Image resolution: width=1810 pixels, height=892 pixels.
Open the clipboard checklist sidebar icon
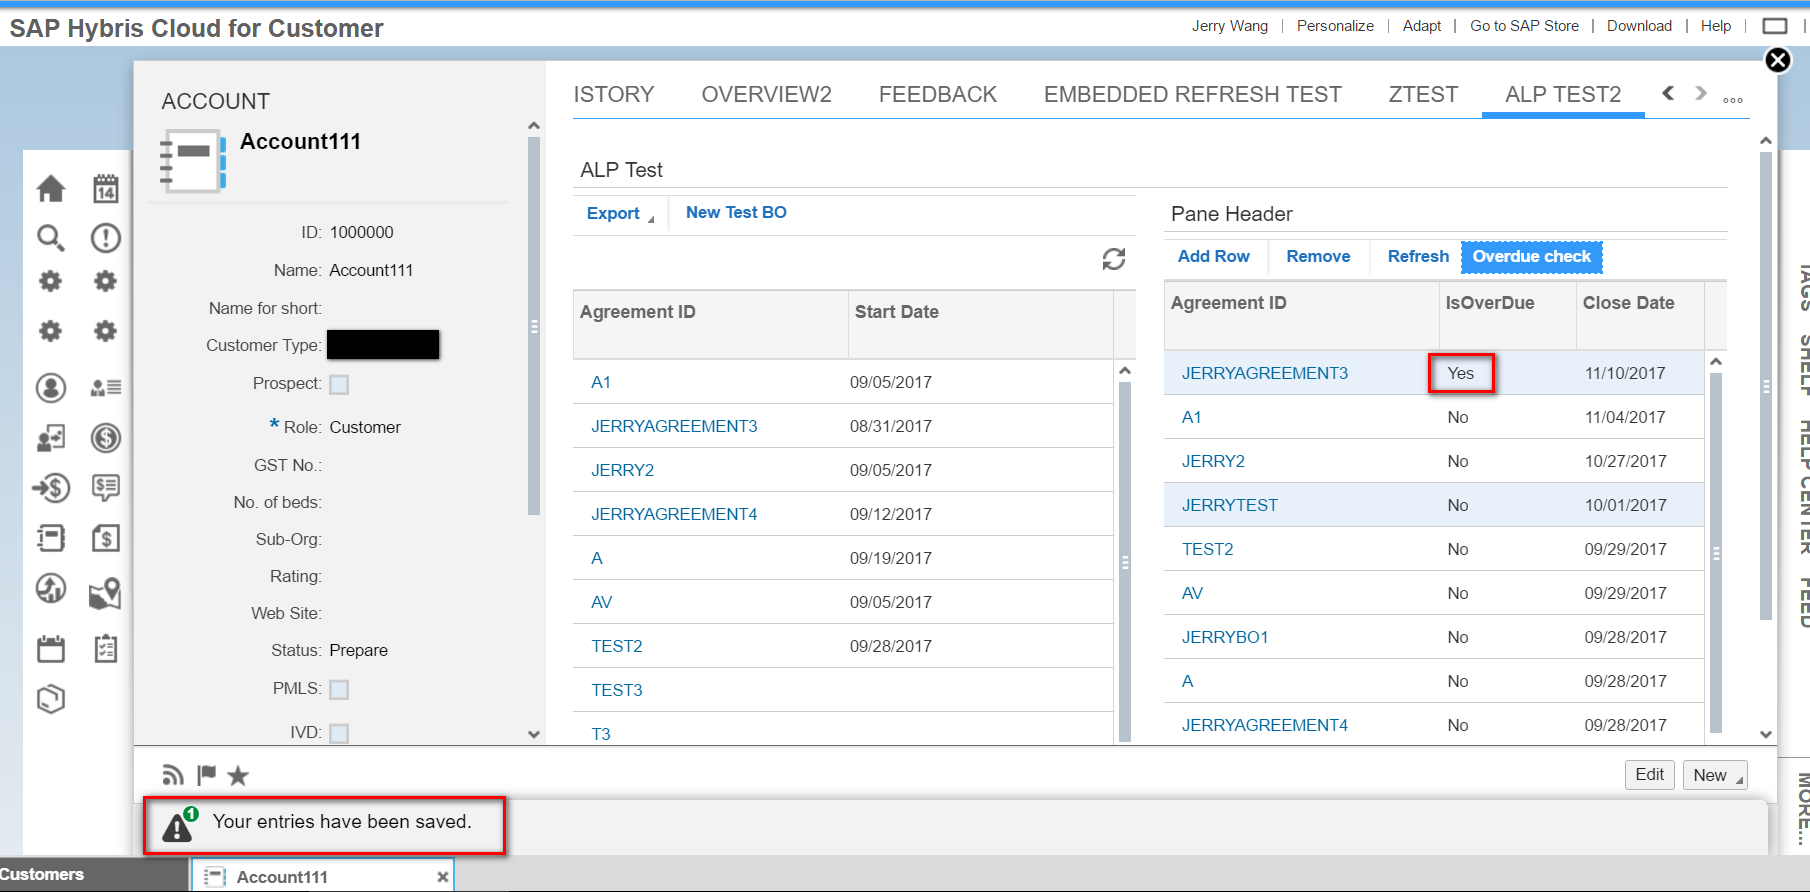tap(106, 648)
